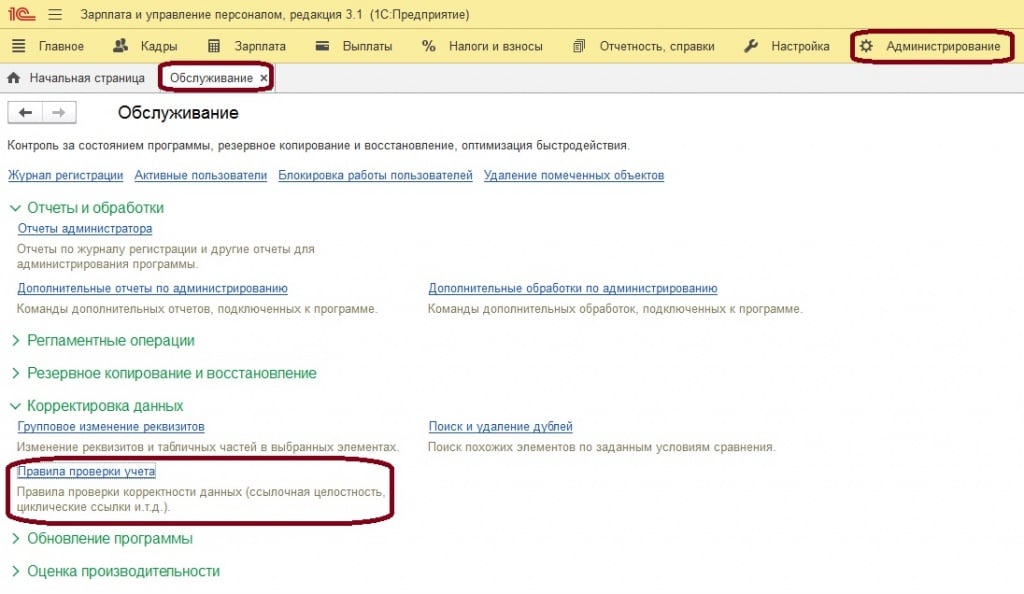This screenshot has width=1024, height=594.
Task: Open Удаление помеченных объектов link
Action: (573, 175)
